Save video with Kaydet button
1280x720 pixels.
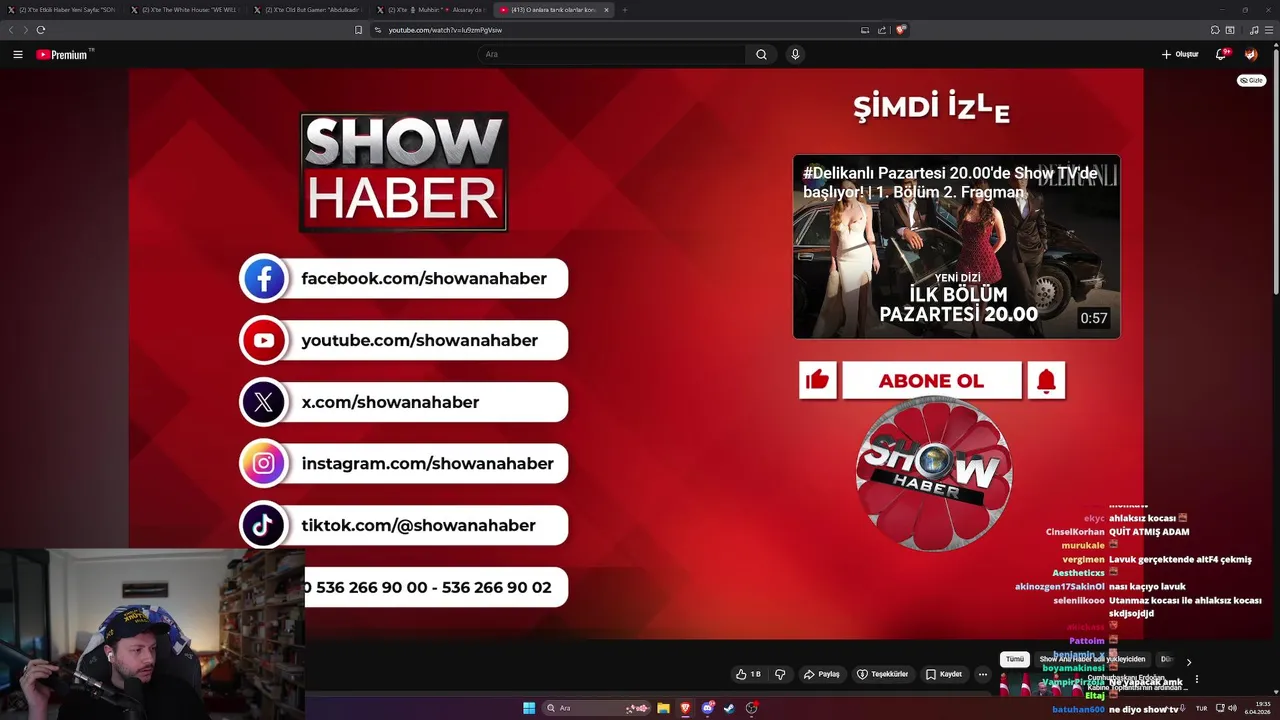coord(944,674)
